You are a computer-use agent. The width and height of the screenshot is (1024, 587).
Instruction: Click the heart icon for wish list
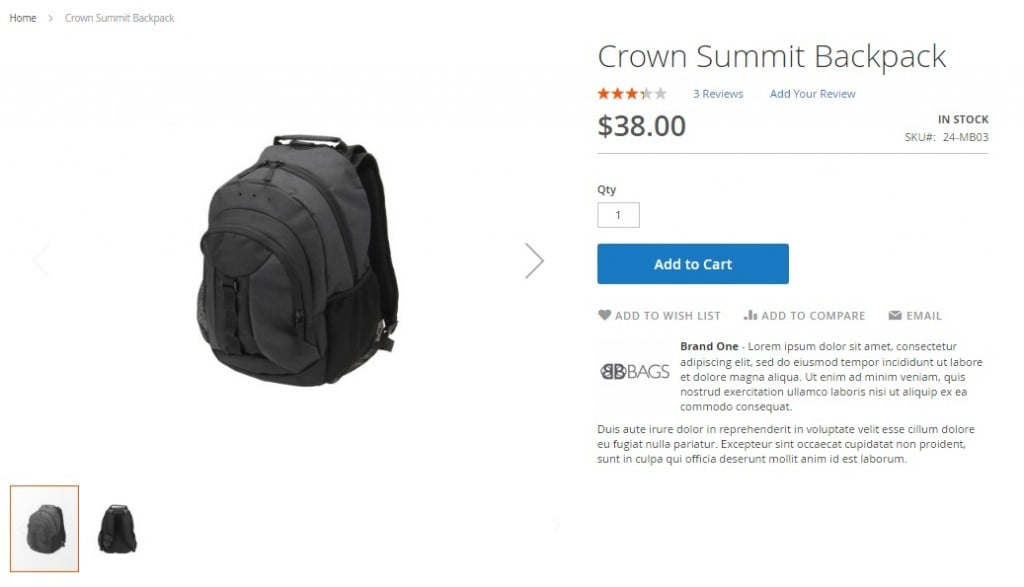(x=604, y=315)
